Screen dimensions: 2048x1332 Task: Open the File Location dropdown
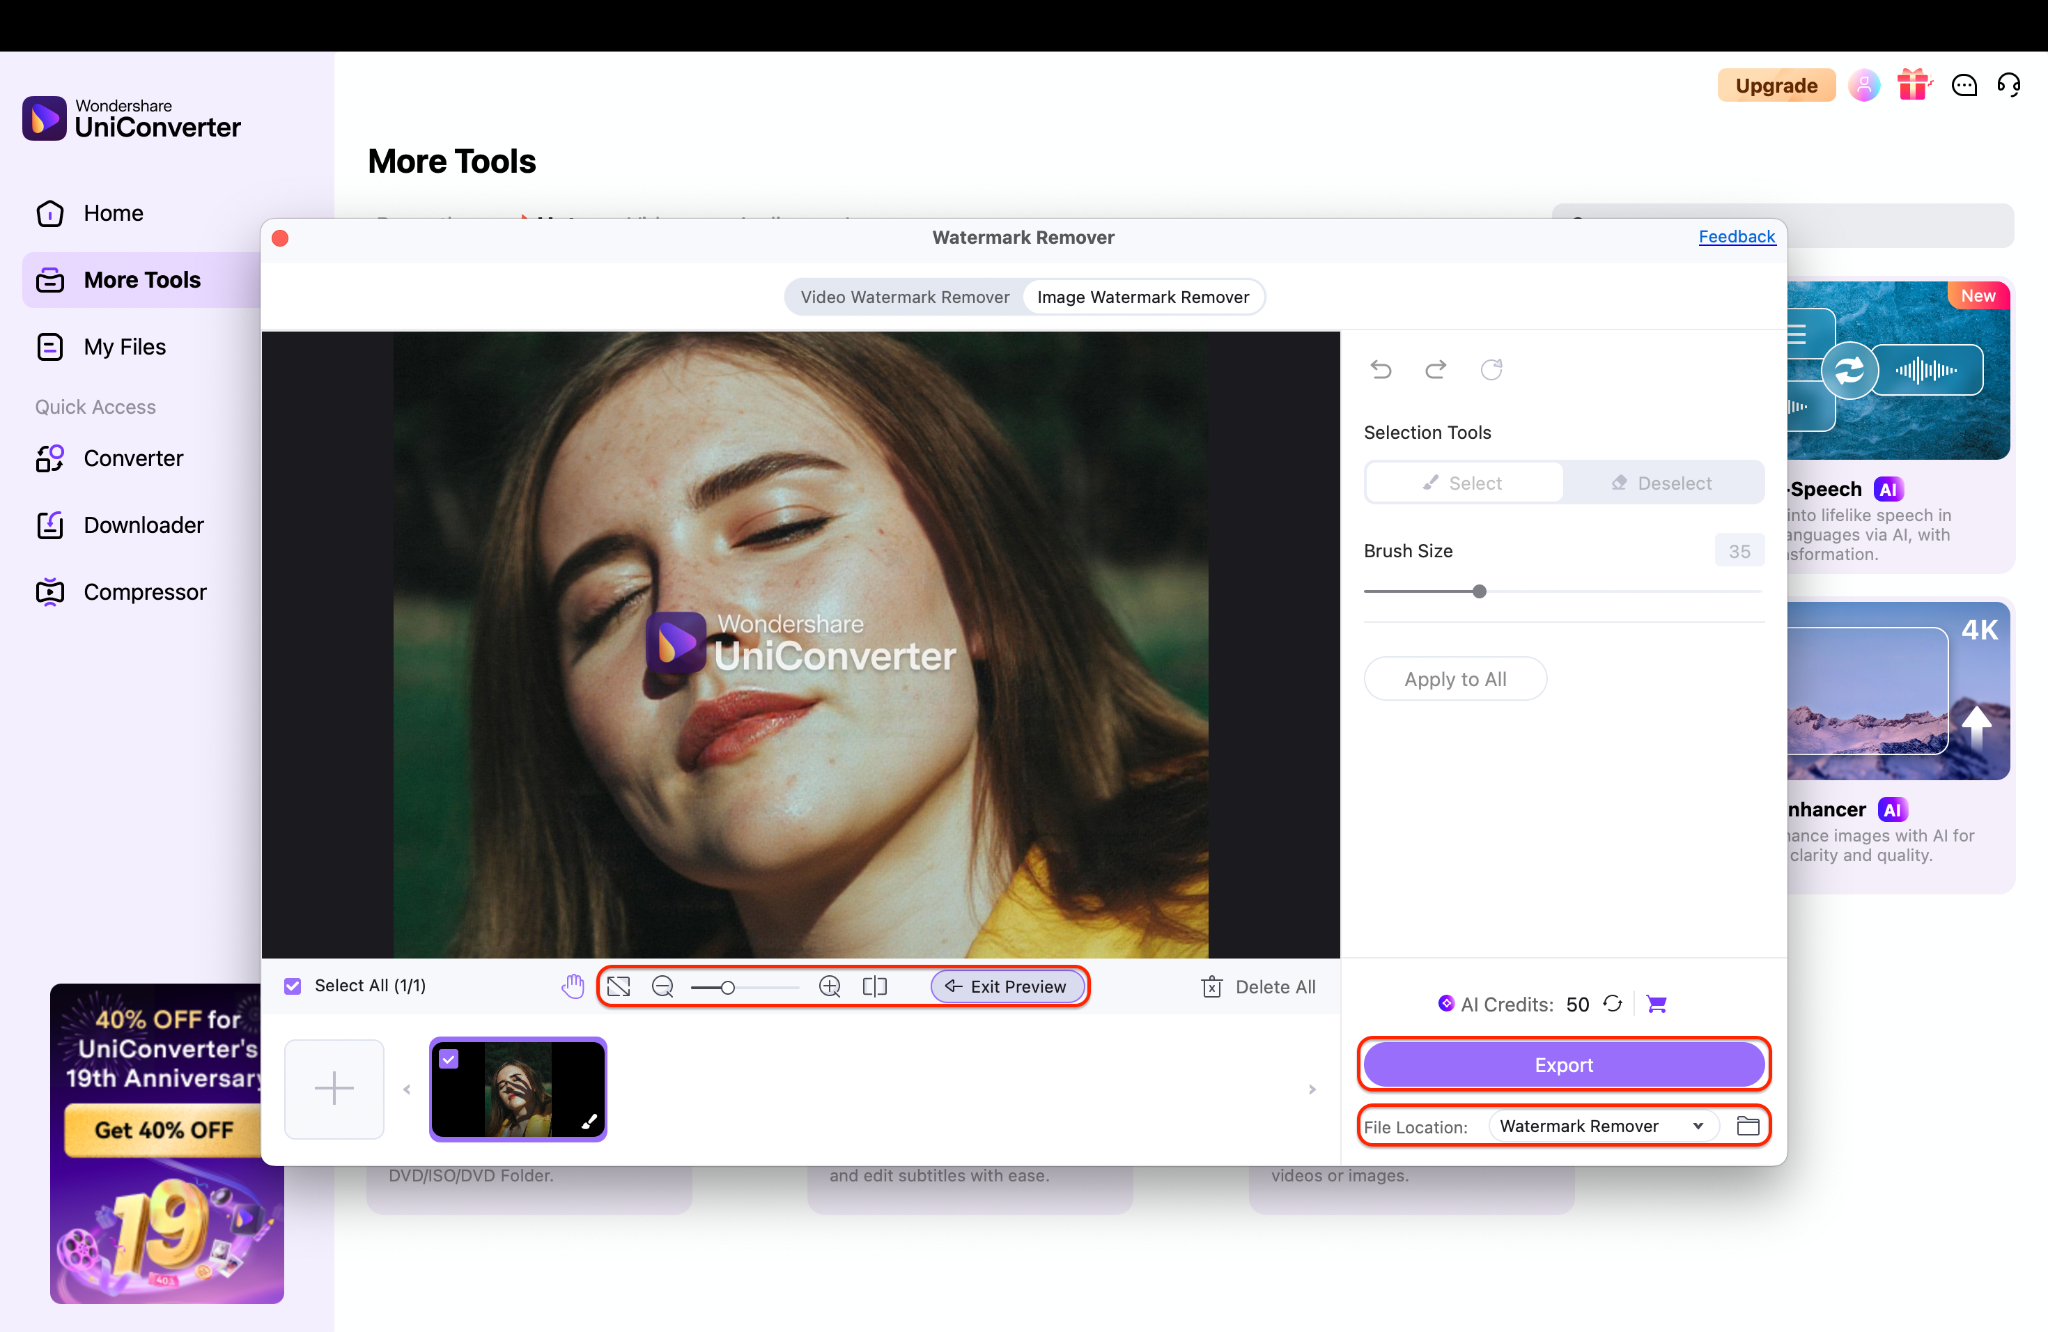coord(1603,1126)
